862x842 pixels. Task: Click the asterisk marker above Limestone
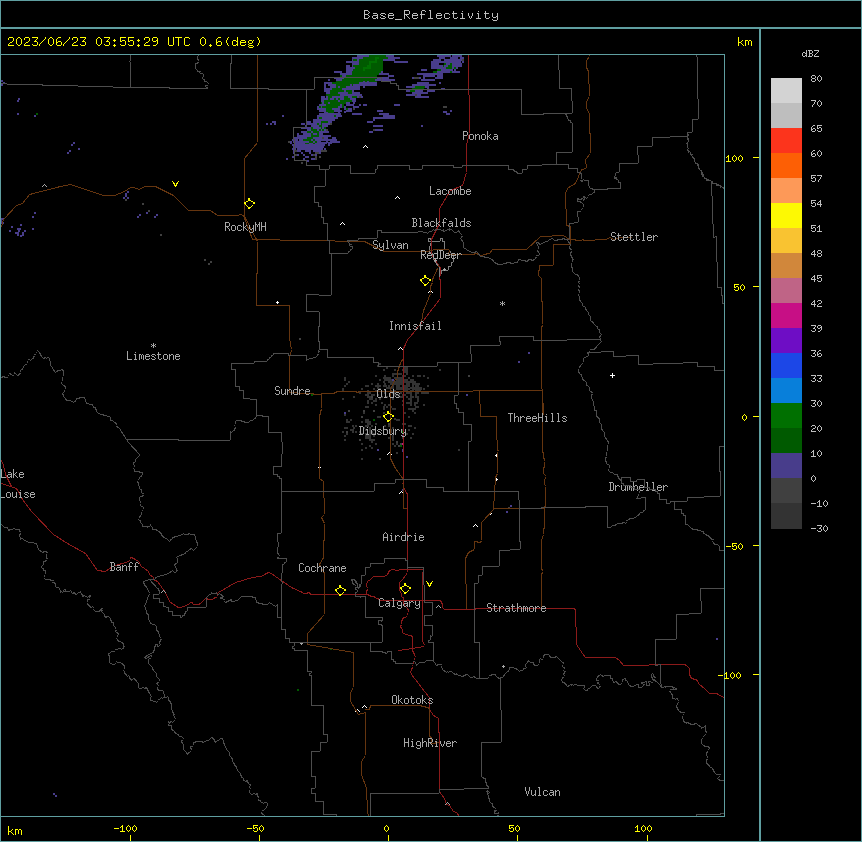click(x=153, y=346)
